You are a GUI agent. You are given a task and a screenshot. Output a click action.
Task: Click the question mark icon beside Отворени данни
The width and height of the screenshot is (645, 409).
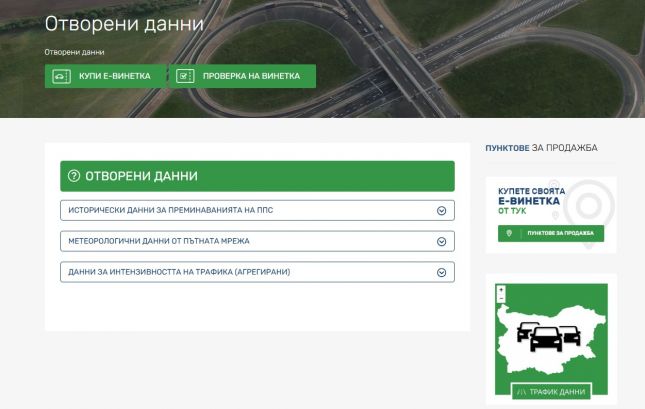pos(73,176)
